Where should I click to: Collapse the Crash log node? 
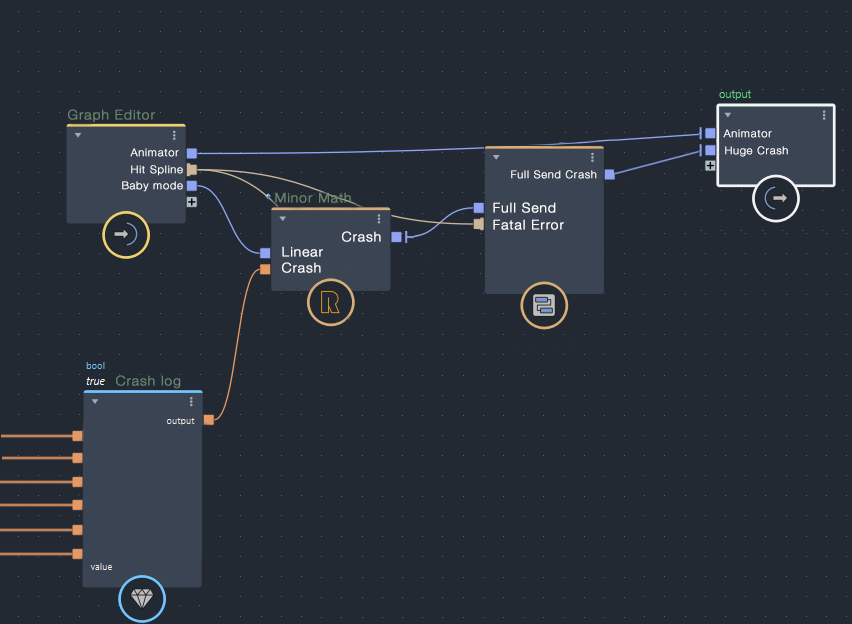coord(95,402)
